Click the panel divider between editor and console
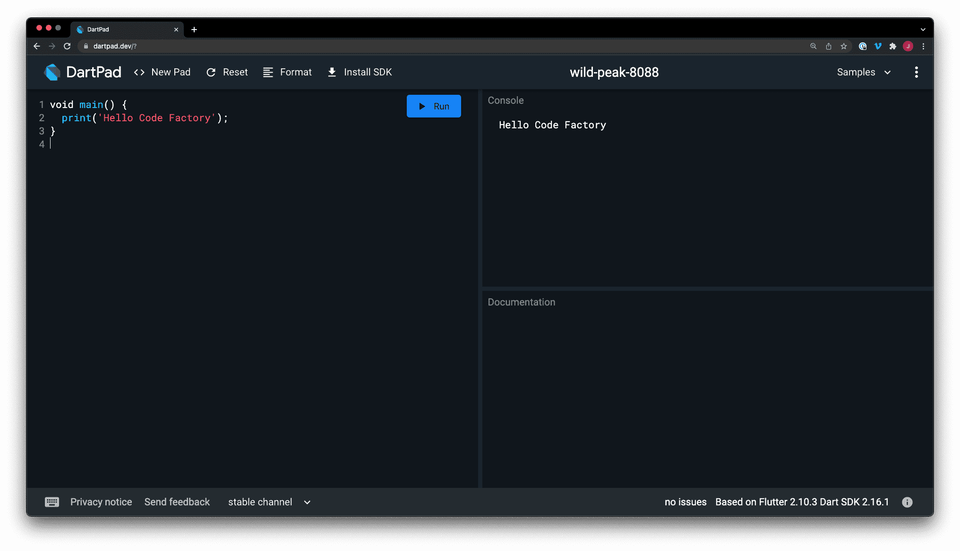Viewport: 960px width, 551px height. pyautogui.click(x=480, y=288)
